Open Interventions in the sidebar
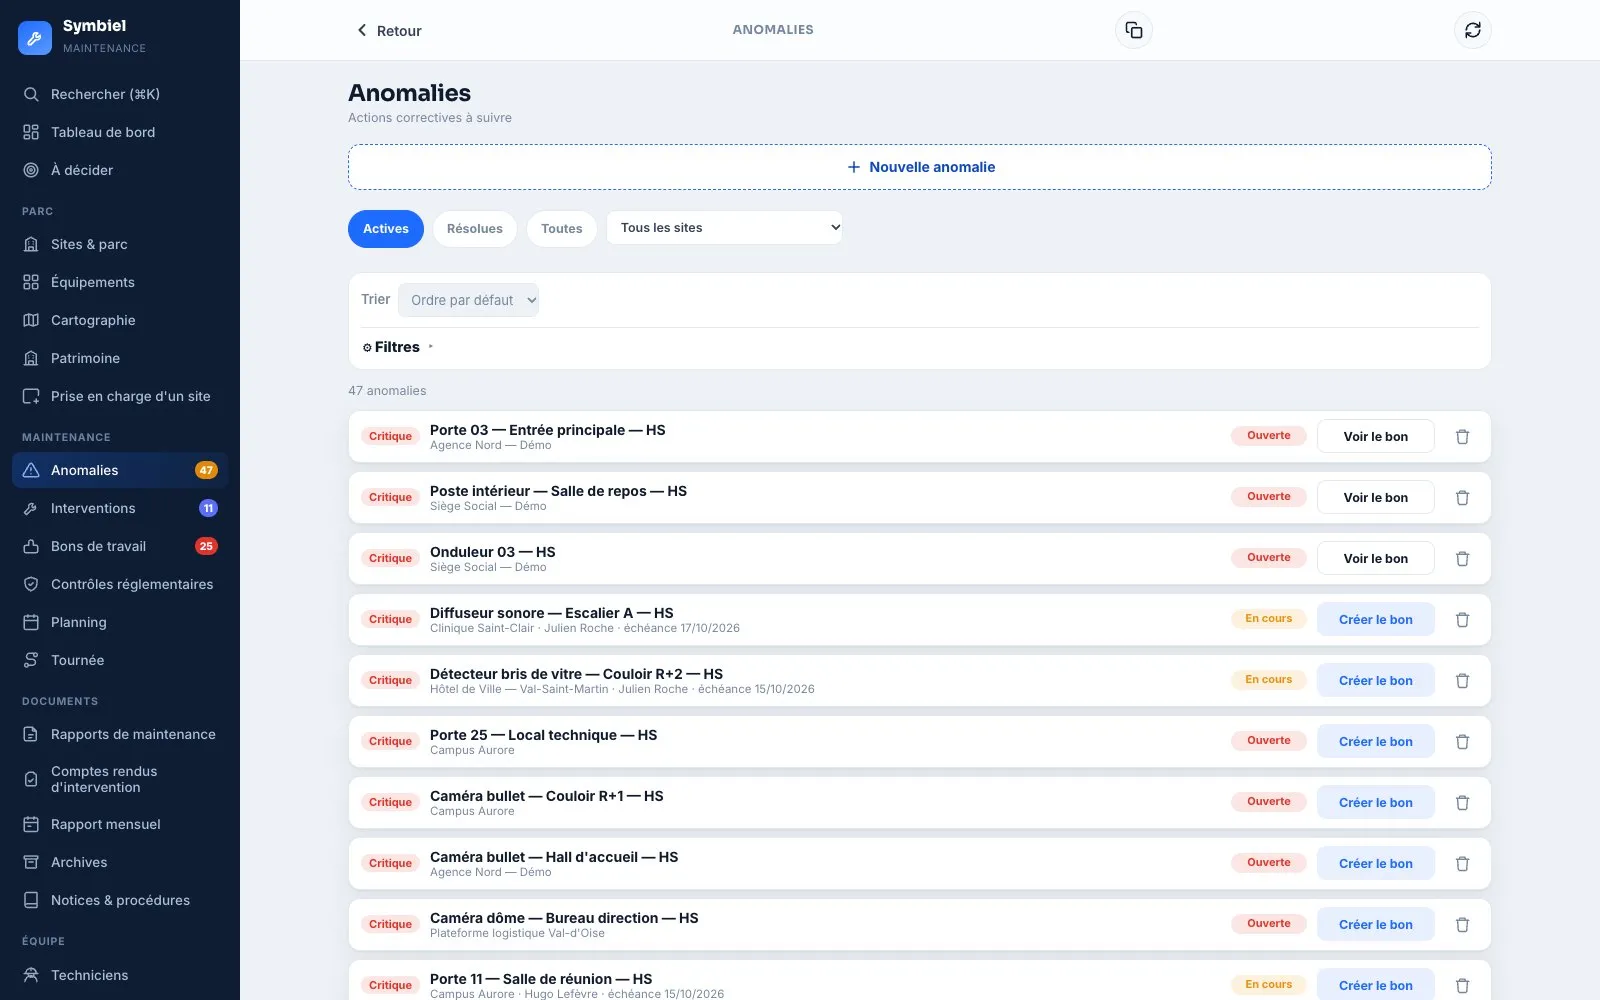Screen dimensions: 1600x1000 tap(120, 508)
